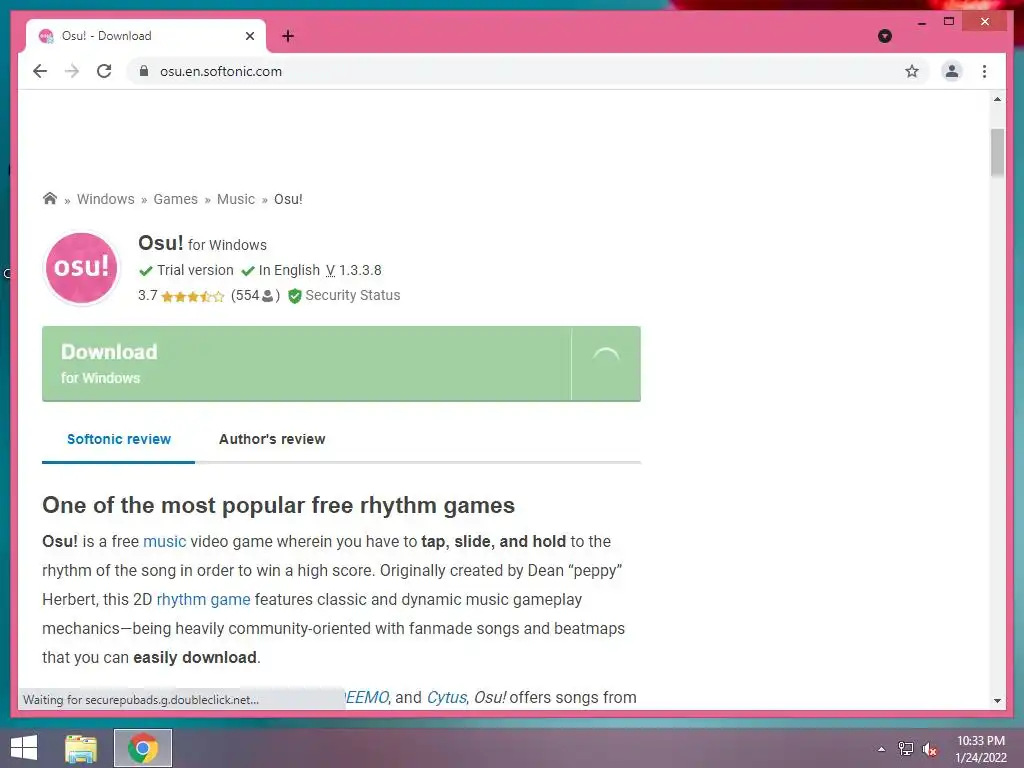This screenshot has height=768, width=1024.
Task: Open the network status tray icon
Action: coord(906,749)
